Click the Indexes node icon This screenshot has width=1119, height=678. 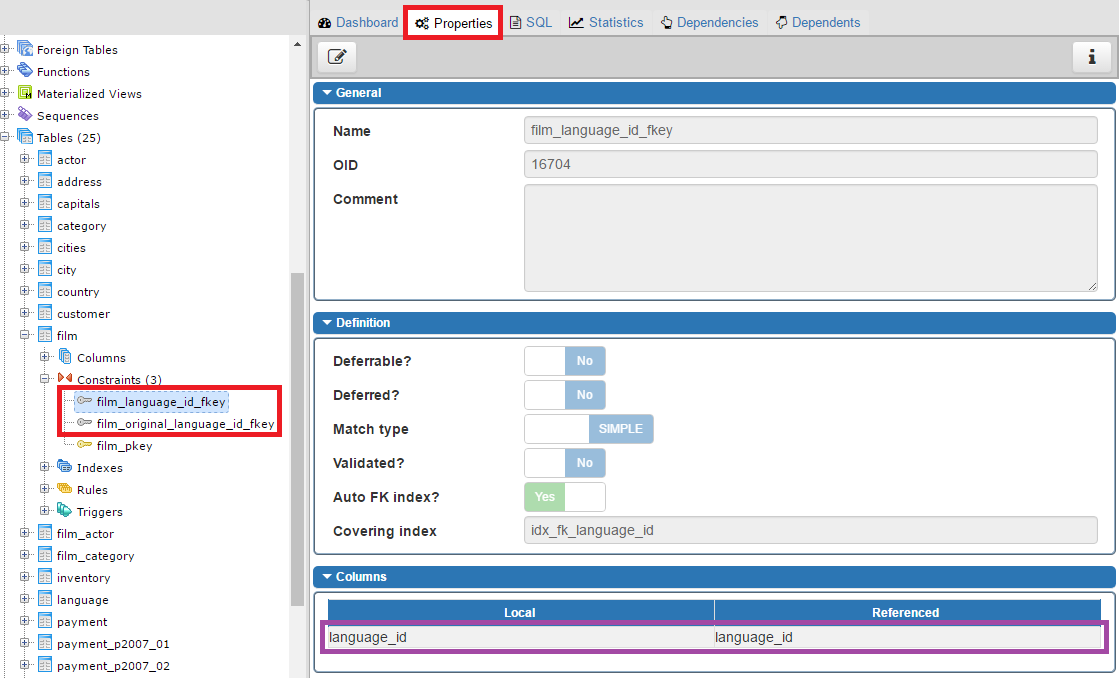pyautogui.click(x=65, y=467)
